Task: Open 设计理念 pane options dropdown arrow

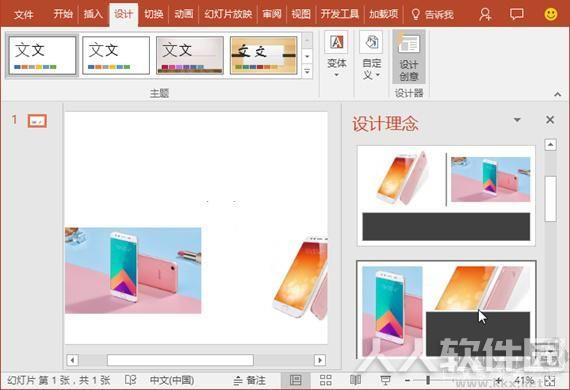Action: pos(517,120)
